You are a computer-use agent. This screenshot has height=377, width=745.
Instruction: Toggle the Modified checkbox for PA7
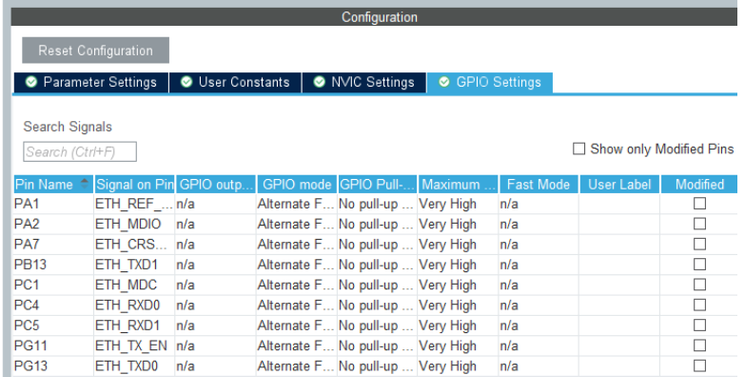coord(699,244)
